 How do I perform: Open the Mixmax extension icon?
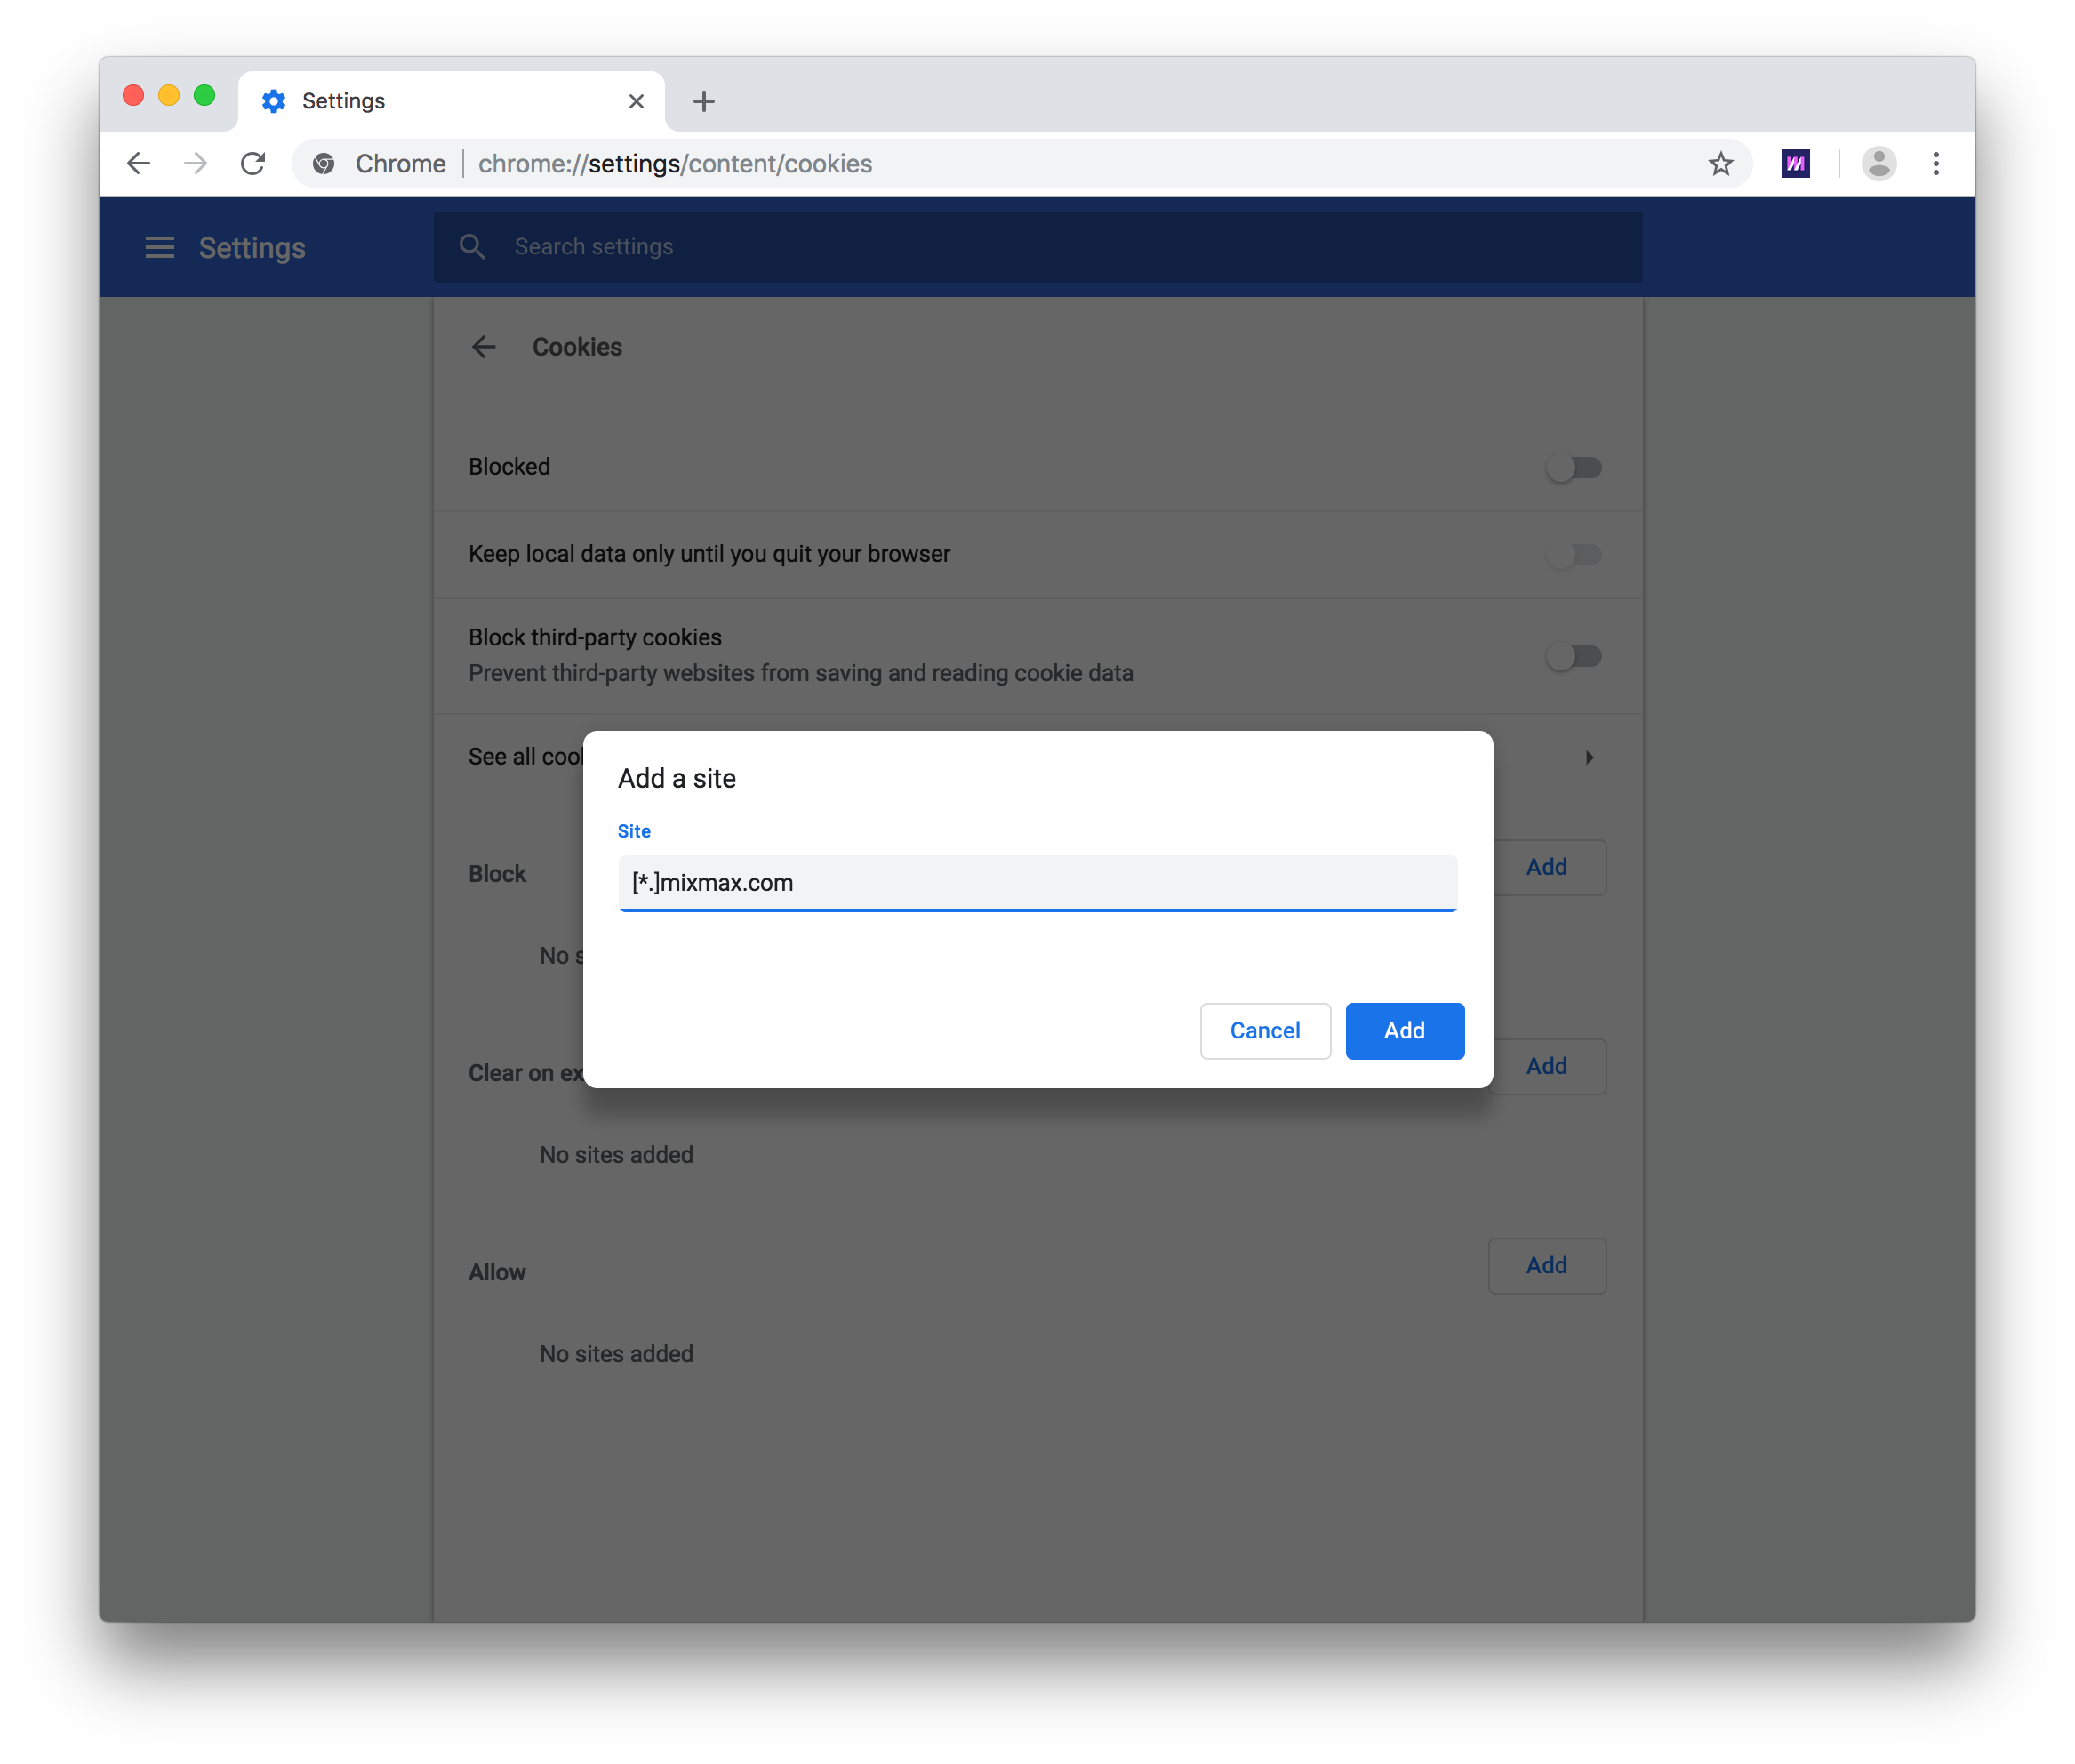pyautogui.click(x=1795, y=163)
